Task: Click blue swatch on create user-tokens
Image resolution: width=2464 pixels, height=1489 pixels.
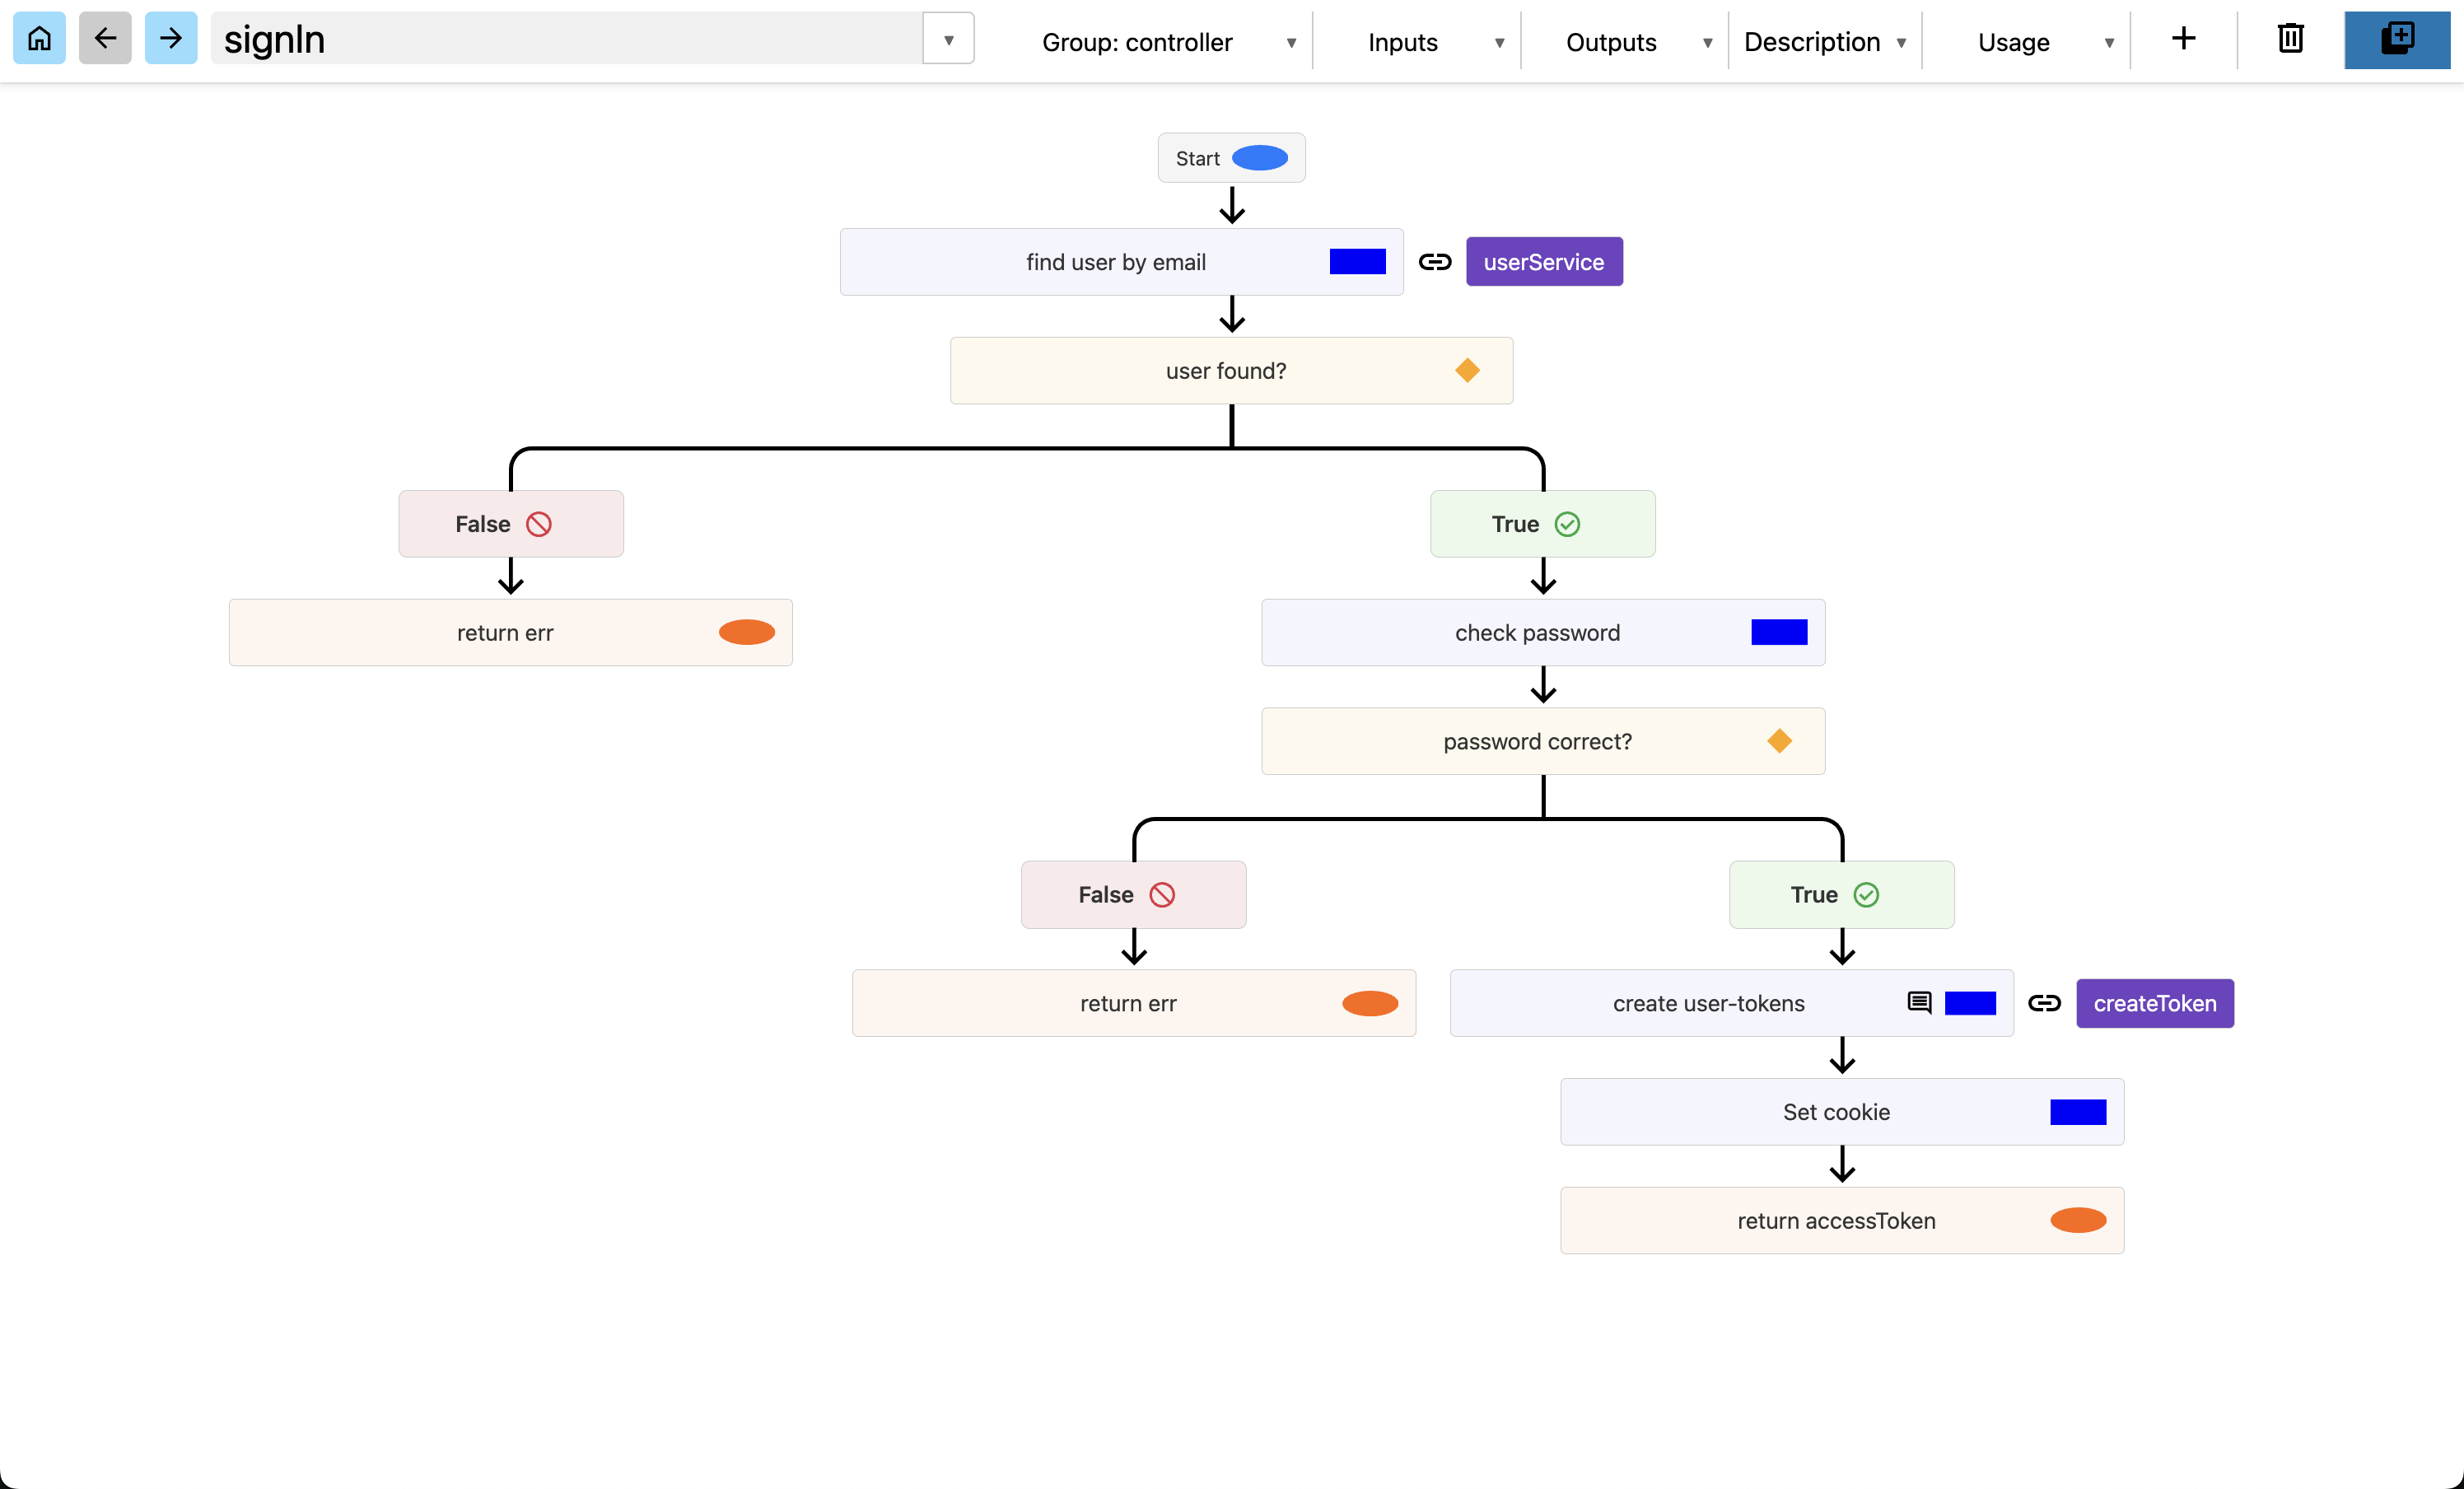Action: [x=1970, y=1003]
